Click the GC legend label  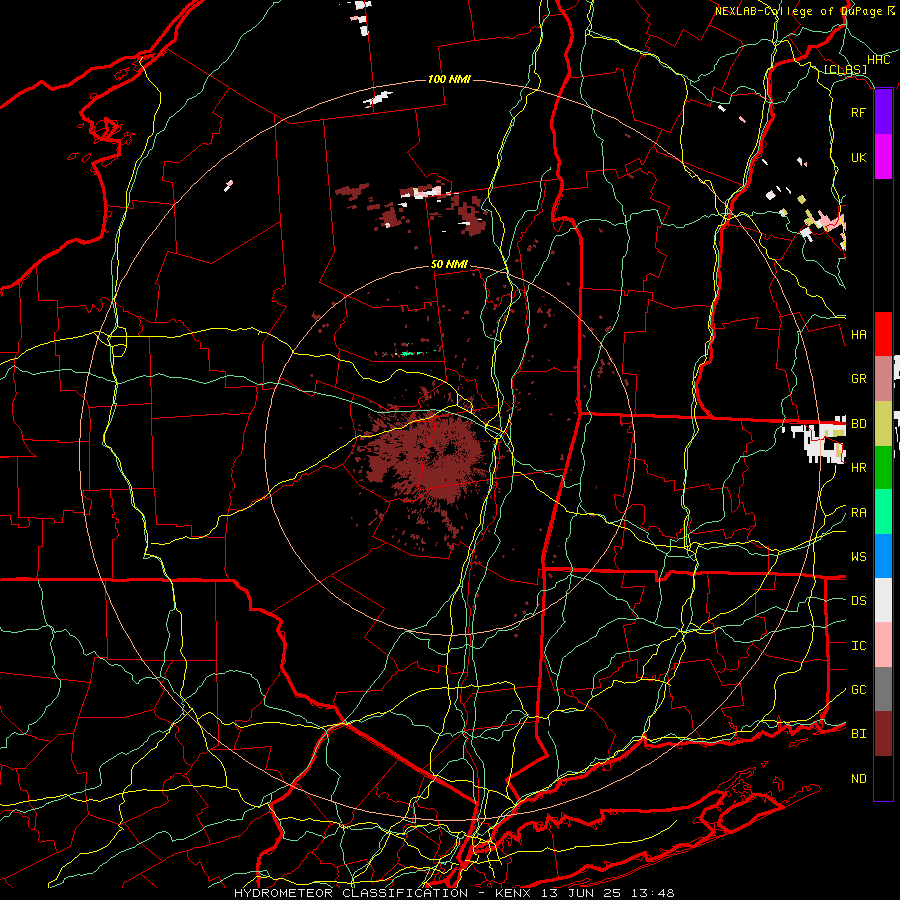(x=859, y=690)
